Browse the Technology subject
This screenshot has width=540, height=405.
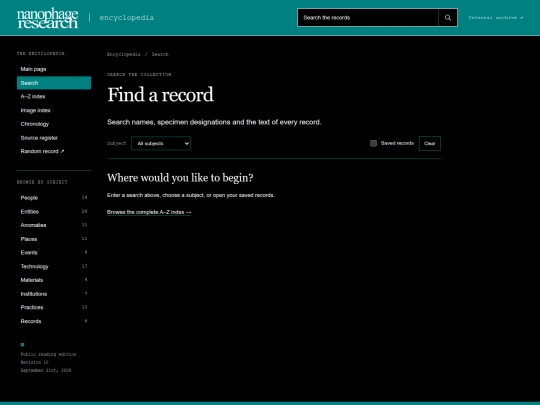pyautogui.click(x=54, y=266)
